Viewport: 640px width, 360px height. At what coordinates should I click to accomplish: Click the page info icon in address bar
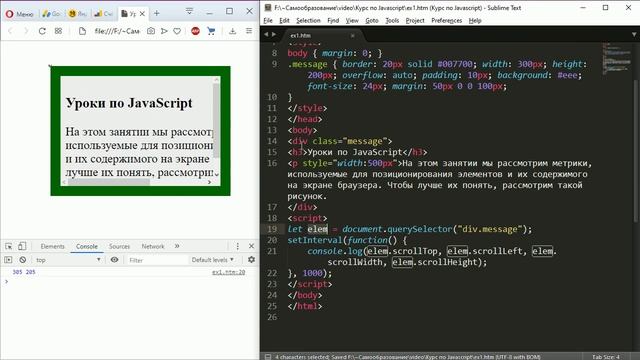(x=82, y=31)
